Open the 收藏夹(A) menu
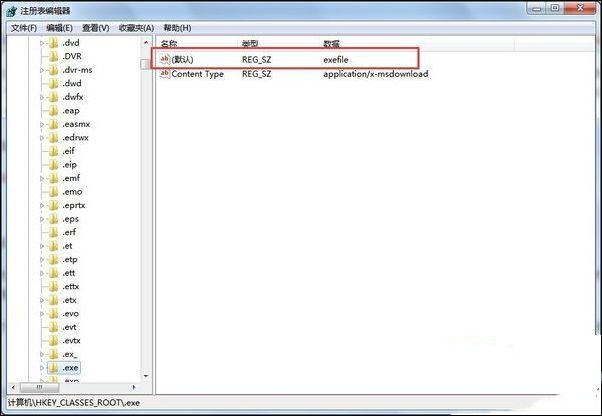 pyautogui.click(x=136, y=28)
